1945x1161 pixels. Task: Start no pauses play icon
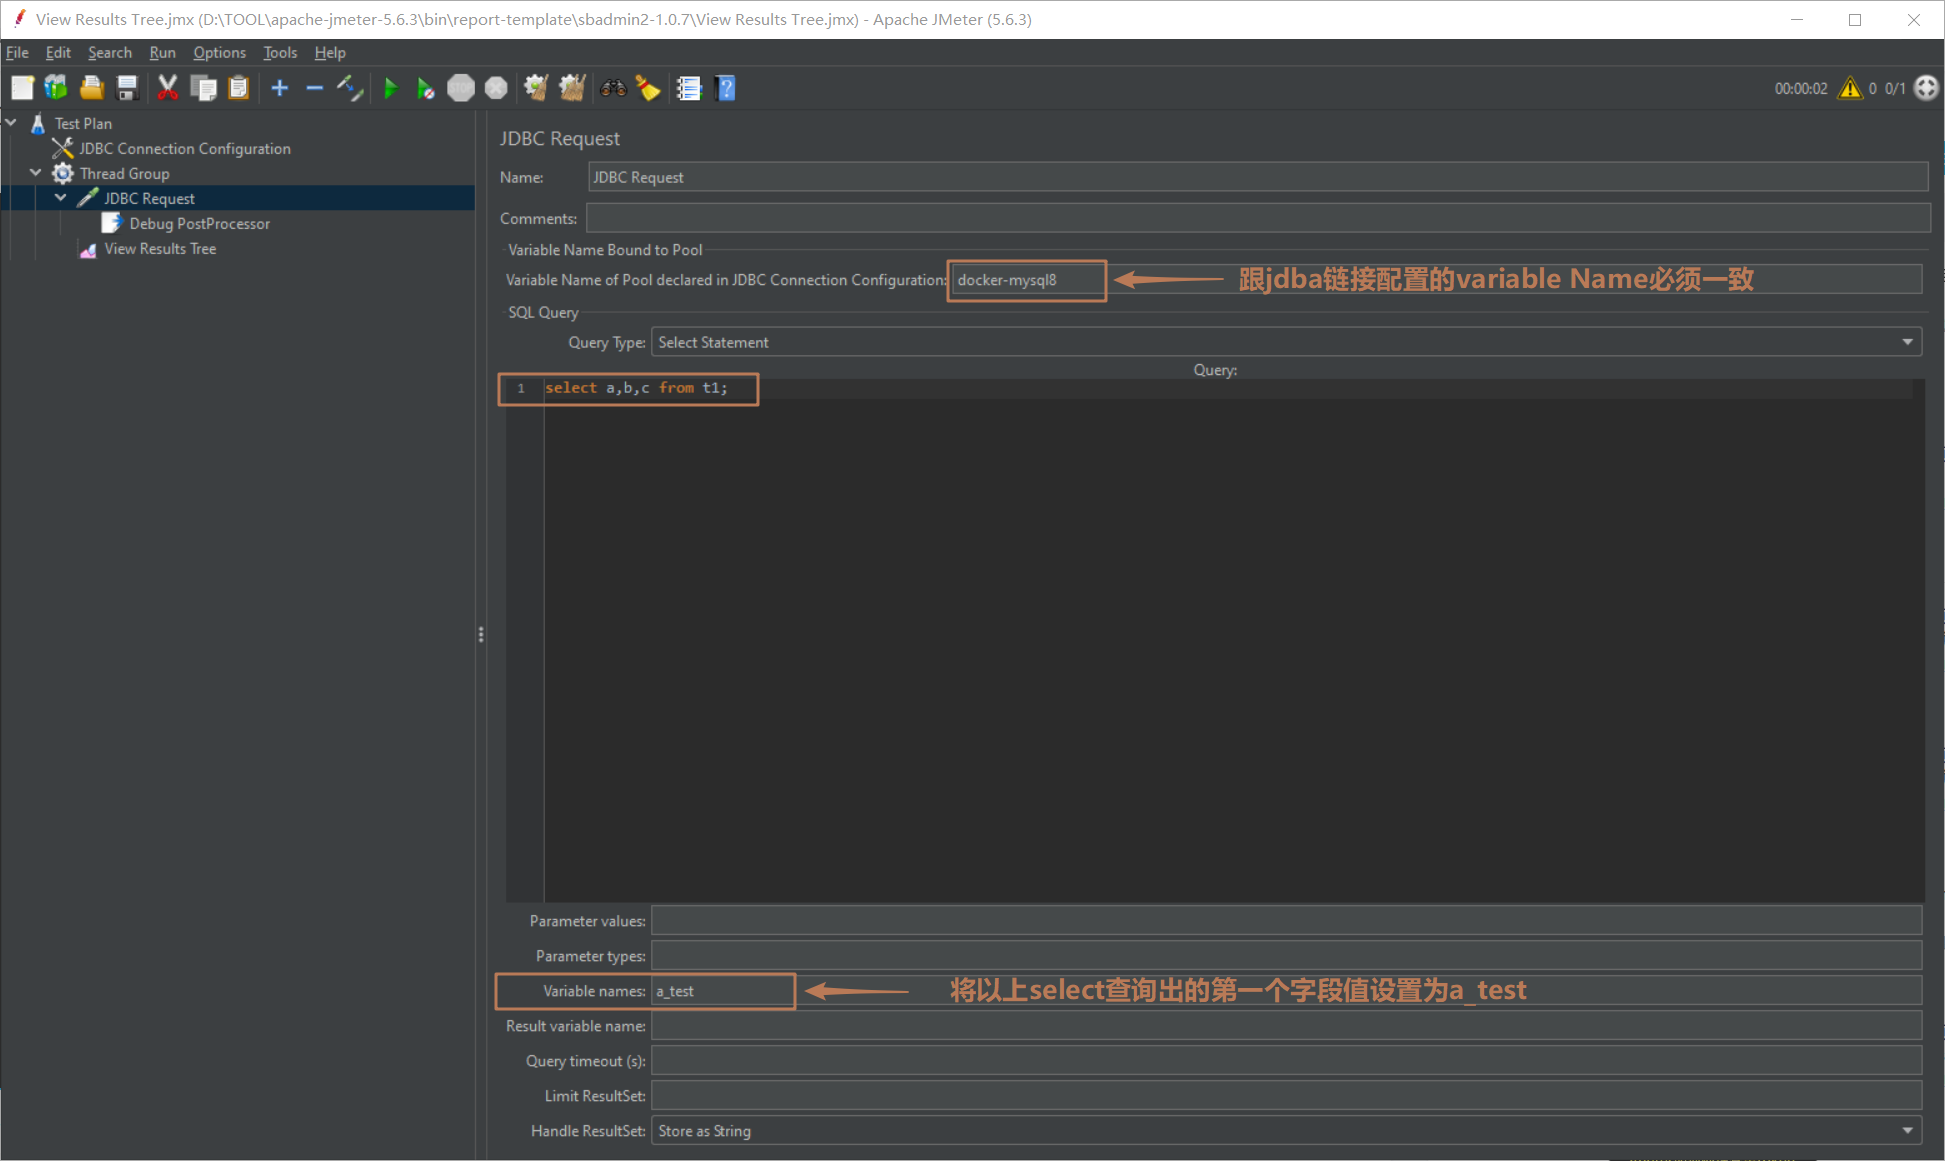(x=425, y=88)
